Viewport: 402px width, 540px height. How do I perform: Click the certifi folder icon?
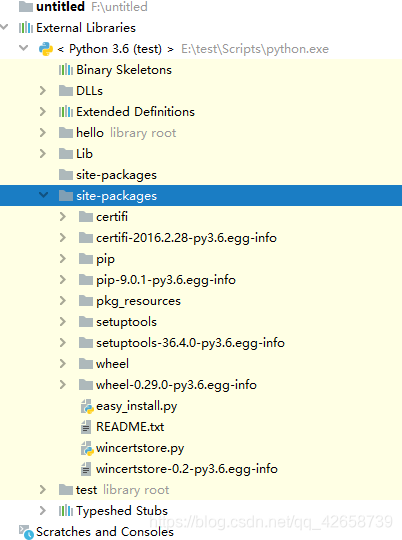86,217
